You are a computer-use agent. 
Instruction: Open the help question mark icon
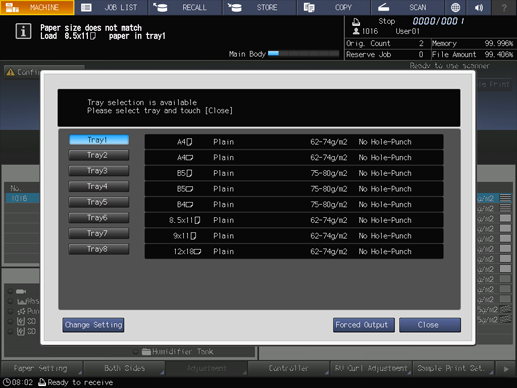click(x=504, y=7)
